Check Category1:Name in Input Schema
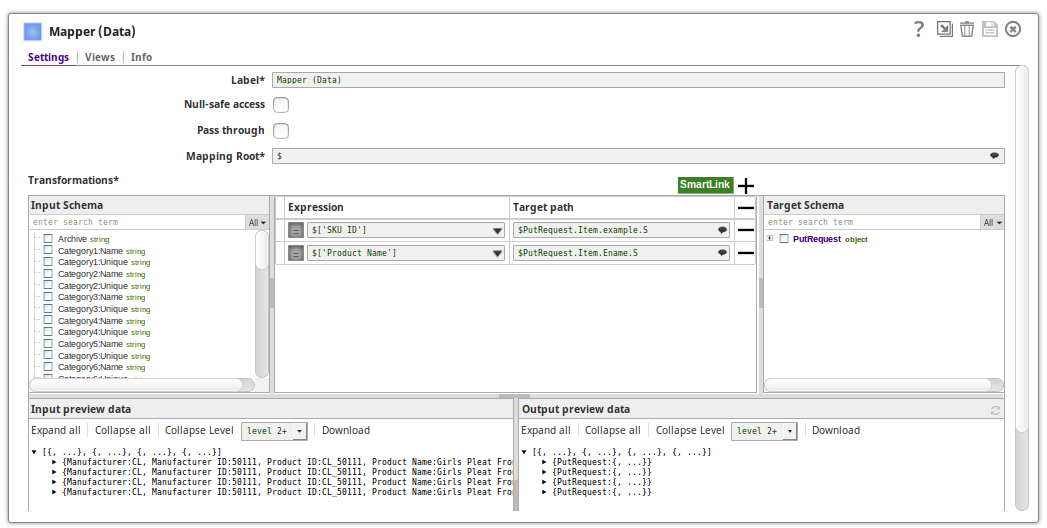This screenshot has width=1047, height=528. 48,250
